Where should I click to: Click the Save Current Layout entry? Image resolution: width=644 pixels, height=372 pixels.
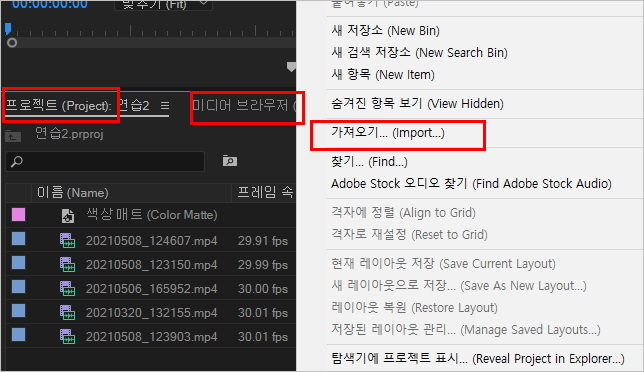443,264
